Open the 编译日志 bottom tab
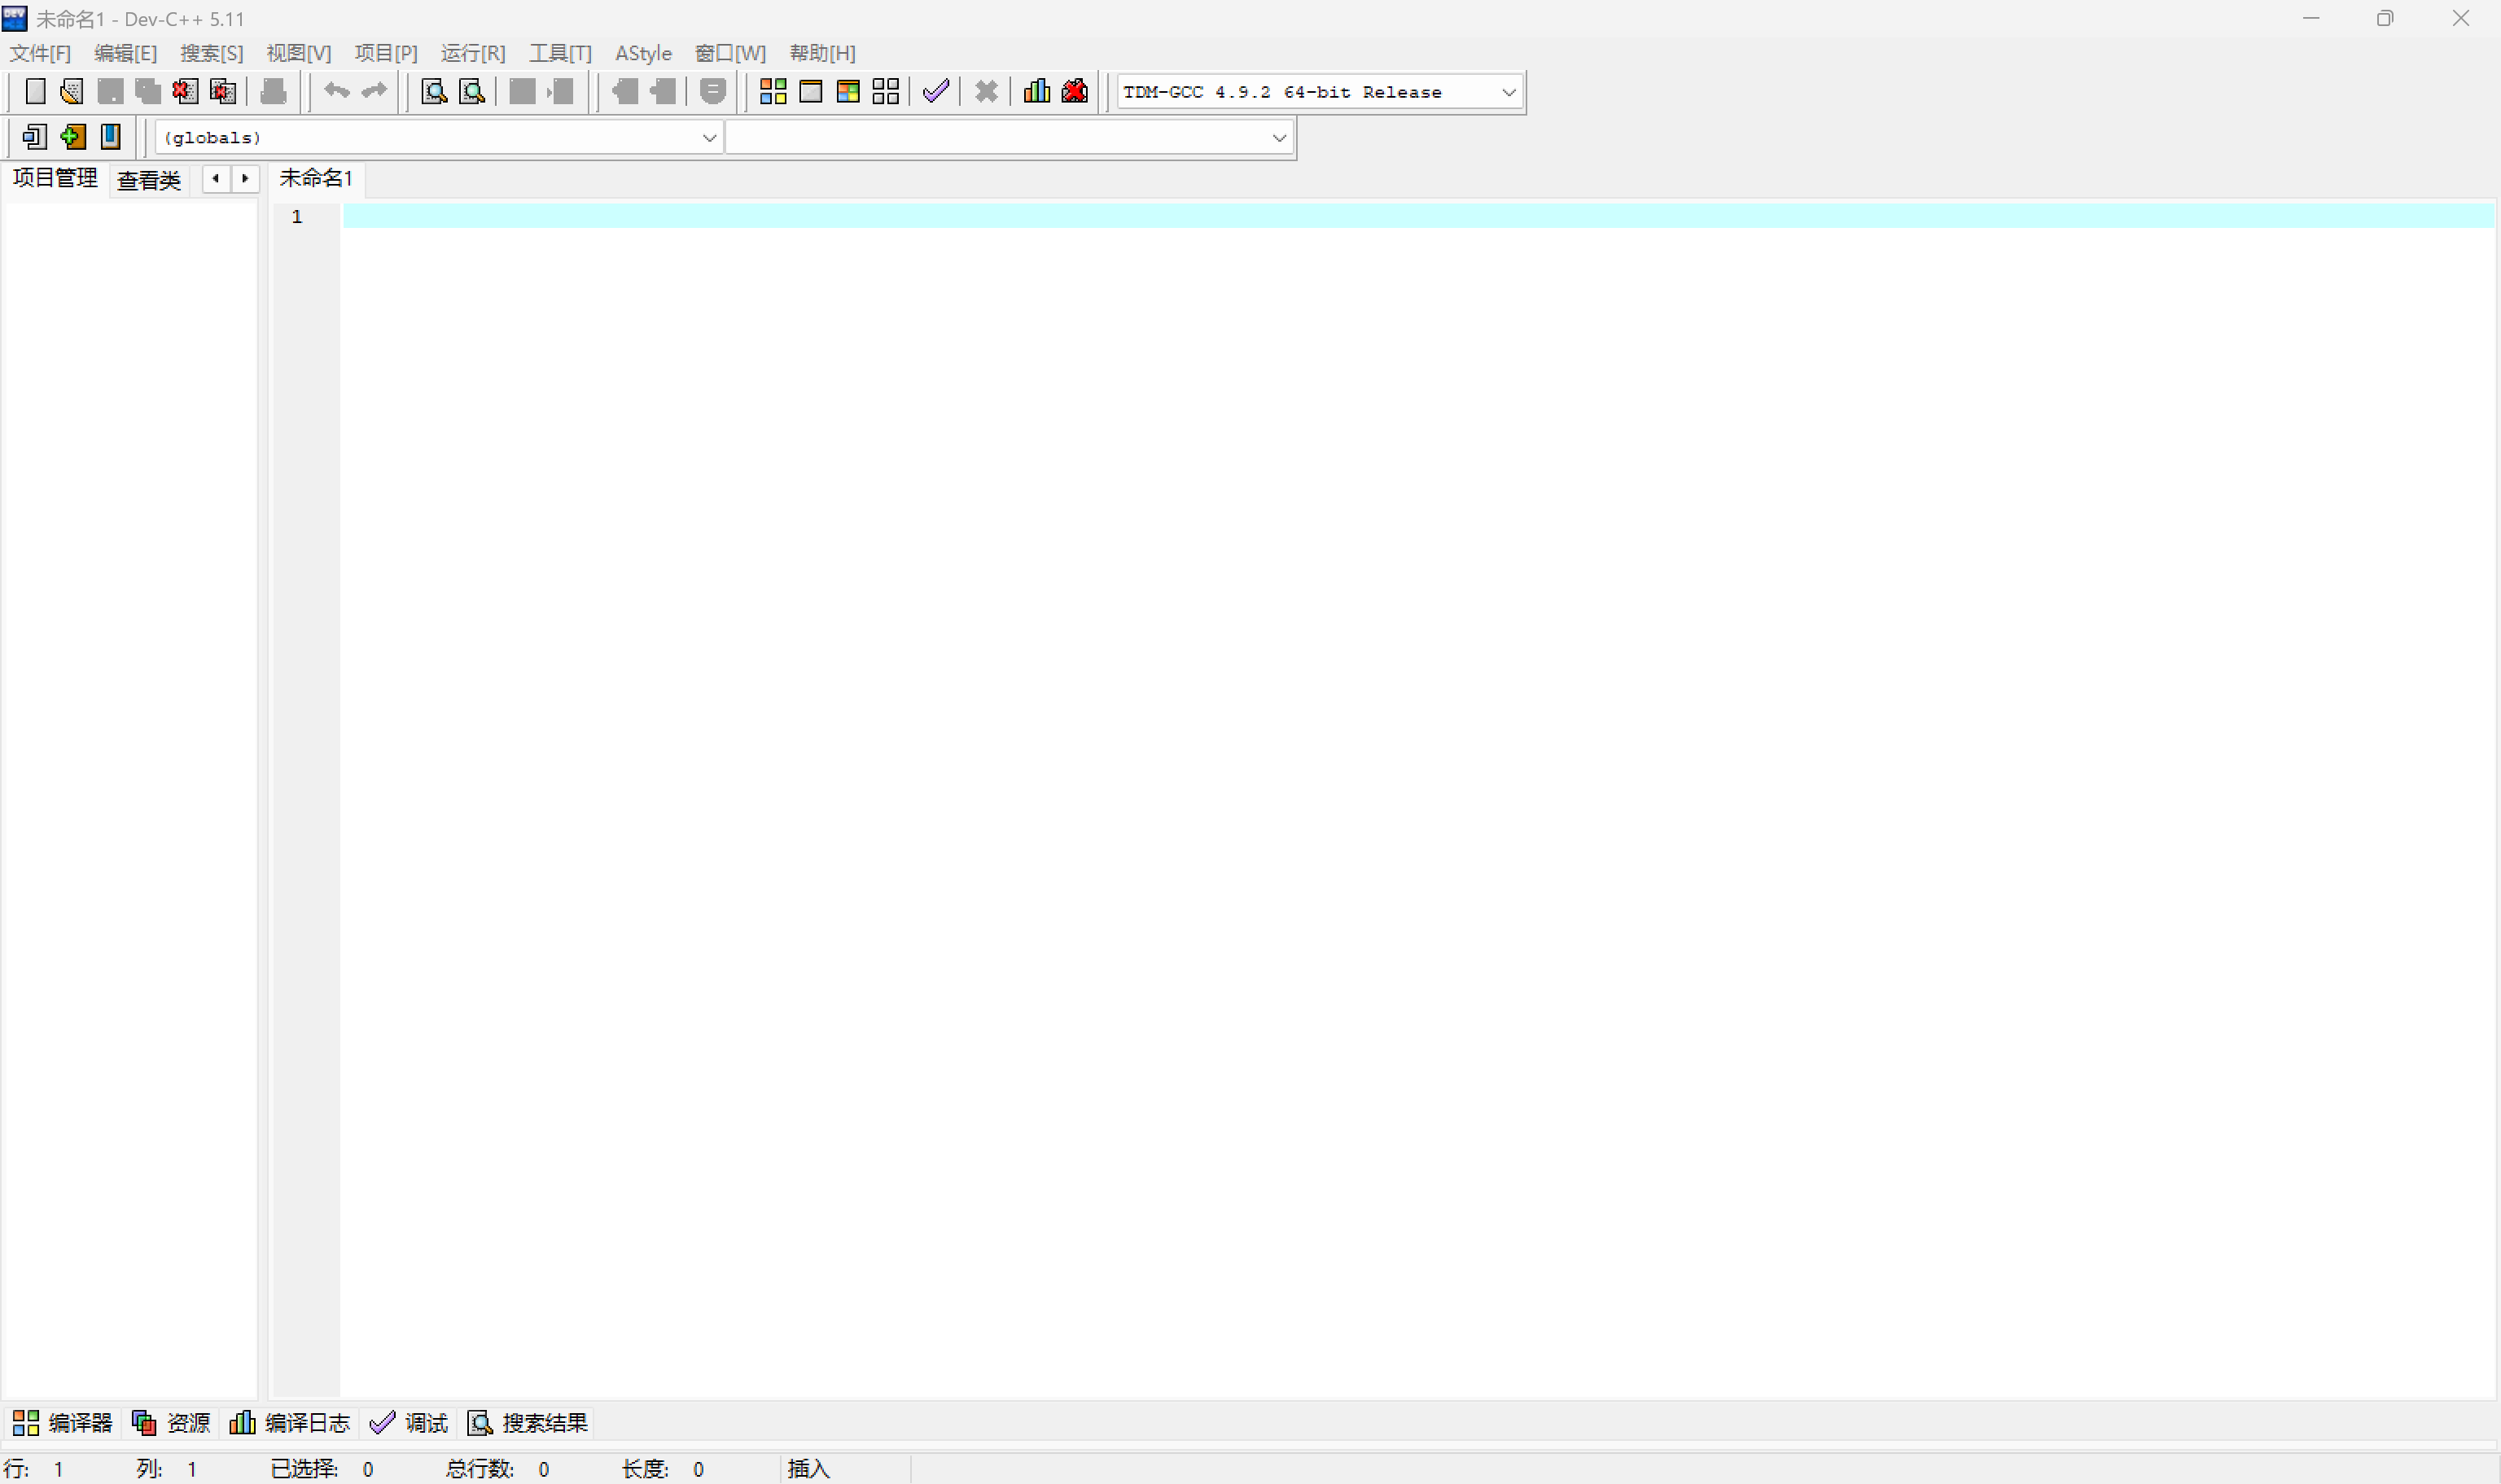 (x=290, y=1422)
